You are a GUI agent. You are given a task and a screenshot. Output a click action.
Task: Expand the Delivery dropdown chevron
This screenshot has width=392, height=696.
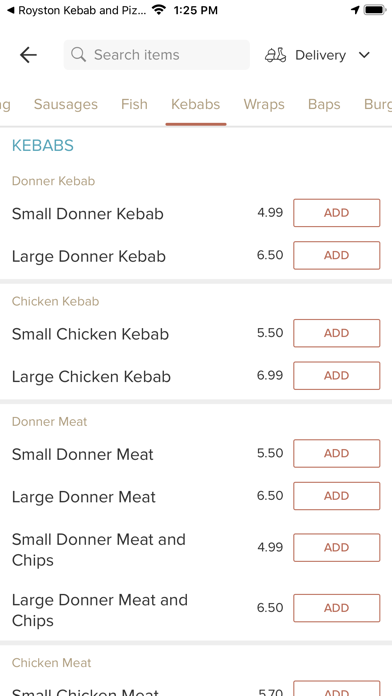[364, 55]
